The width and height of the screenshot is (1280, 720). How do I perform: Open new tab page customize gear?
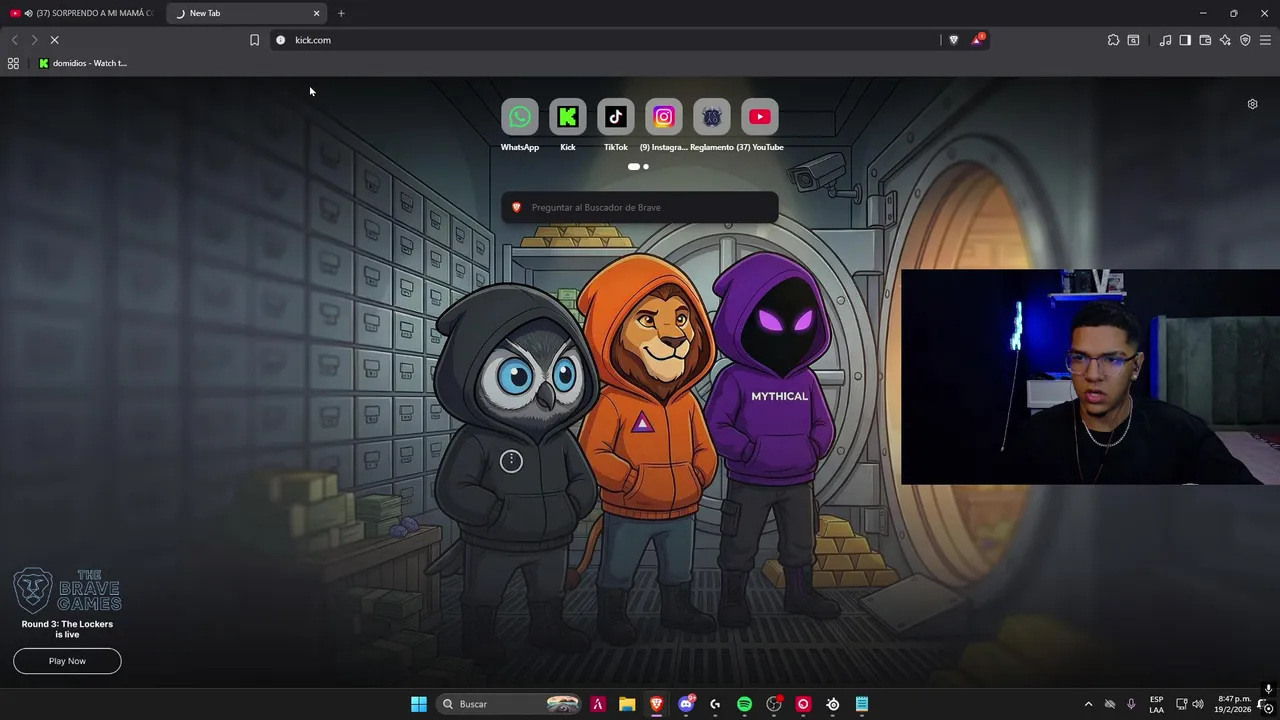(1252, 104)
